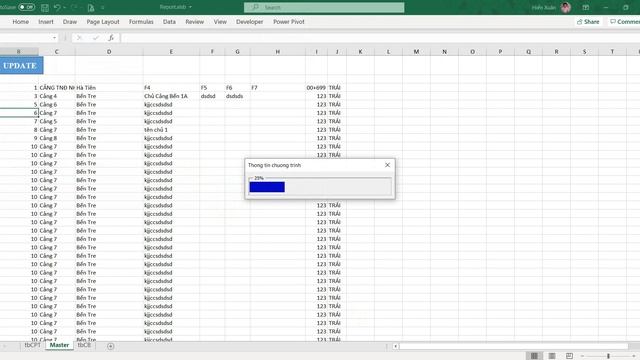Click the Redo arrow icon
Viewport: 640px width, 360px height.
pyautogui.click(x=74, y=7)
